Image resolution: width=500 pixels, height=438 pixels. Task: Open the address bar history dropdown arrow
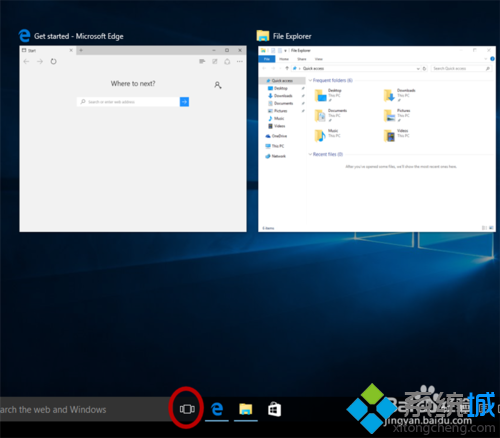(418, 68)
